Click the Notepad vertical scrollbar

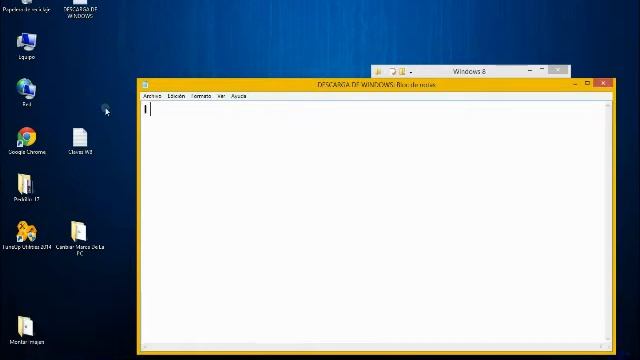pos(608,222)
